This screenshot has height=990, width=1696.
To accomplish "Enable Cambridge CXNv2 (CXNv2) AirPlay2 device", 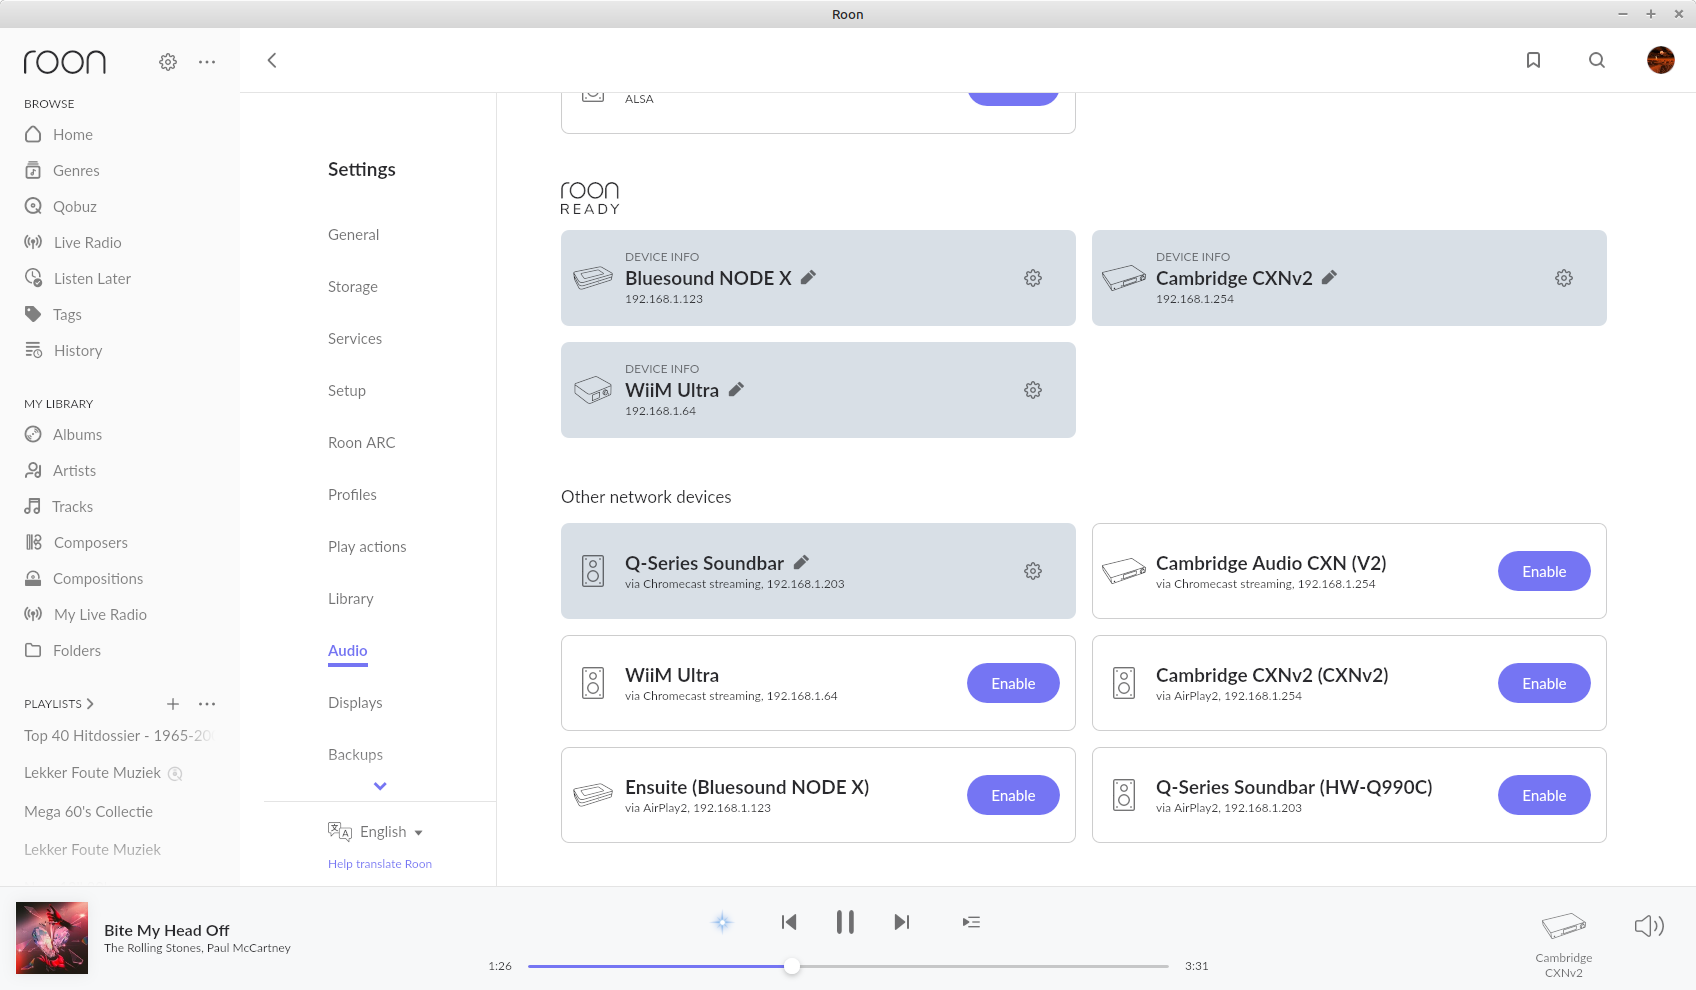I will pos(1544,683).
